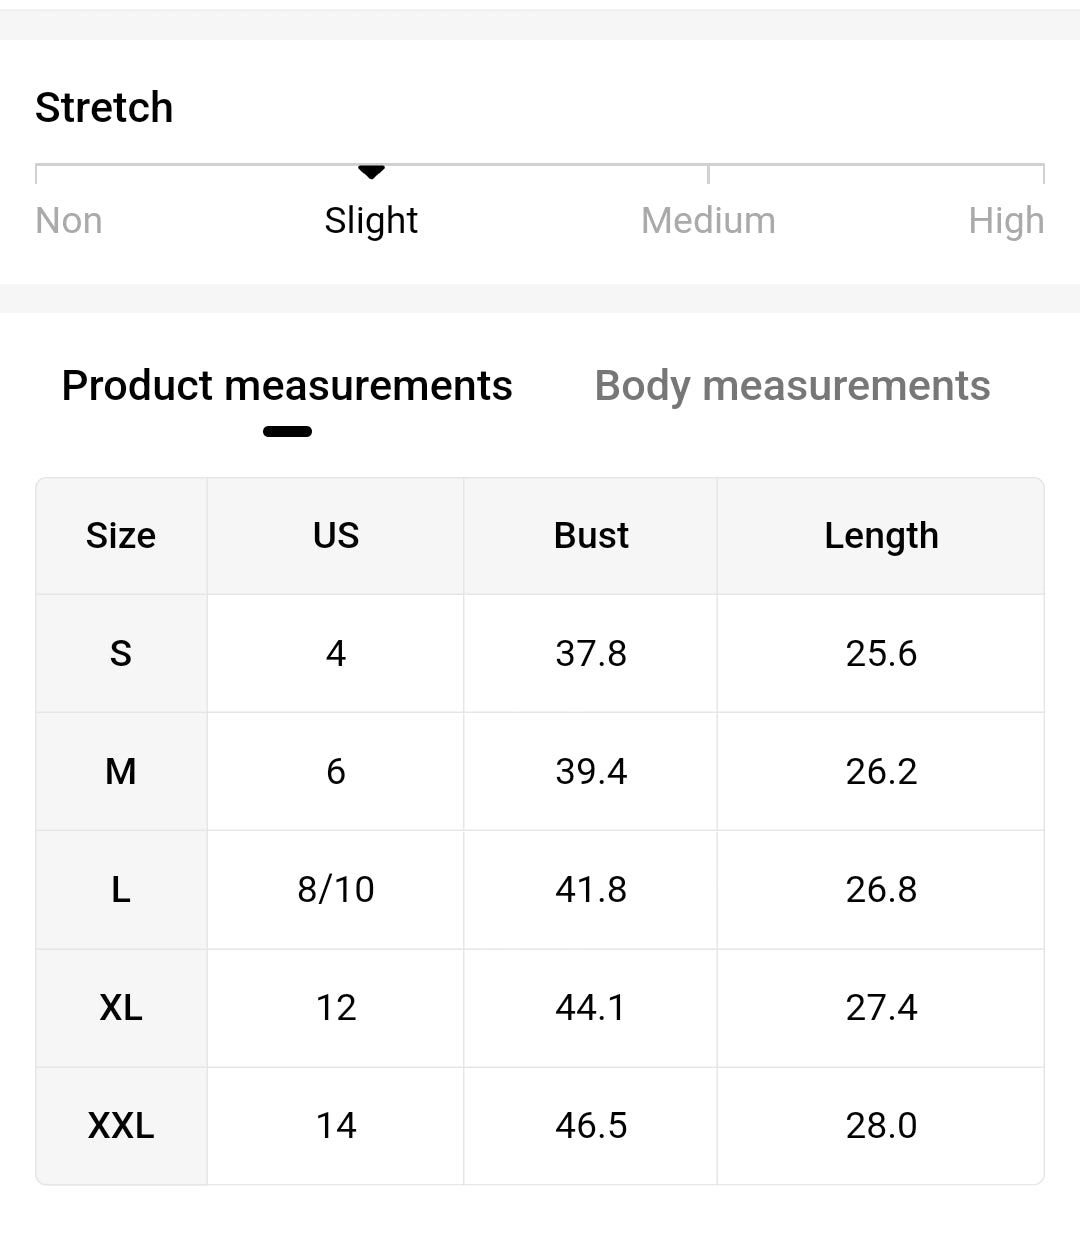Tap the Medium stretch label

708,220
